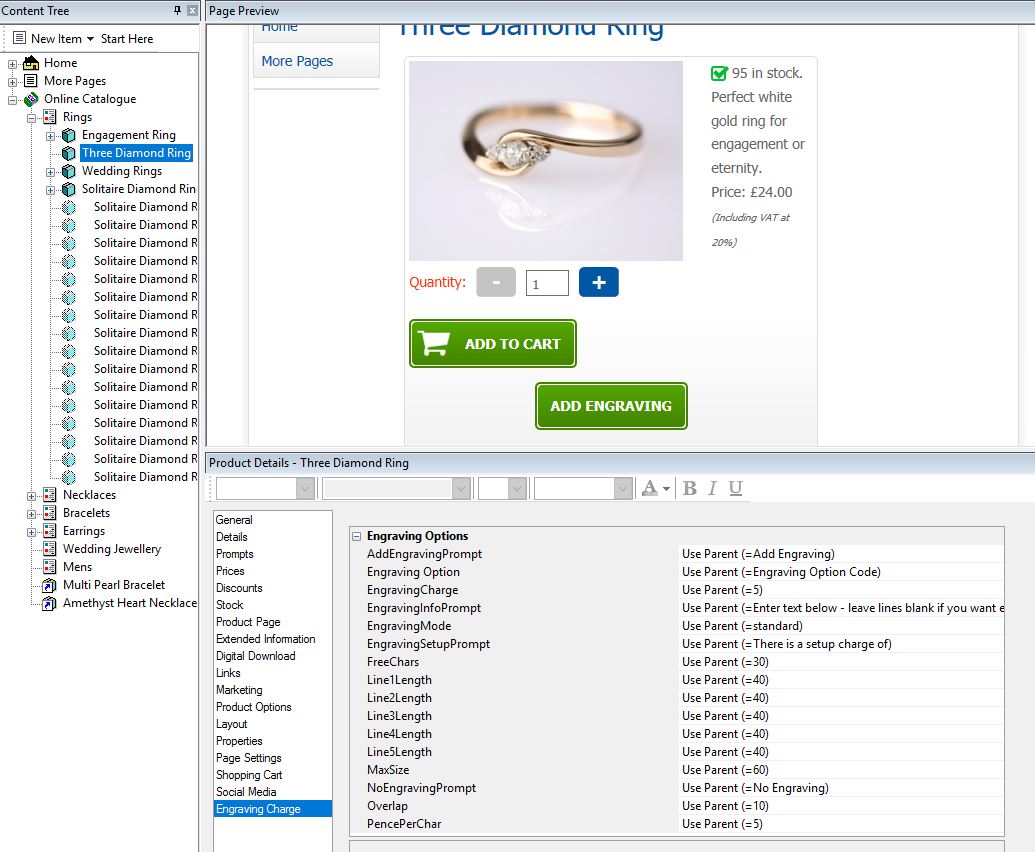The image size is (1035, 852).
Task: Expand the Necklaces section in tree
Action: pyautogui.click(x=32, y=495)
